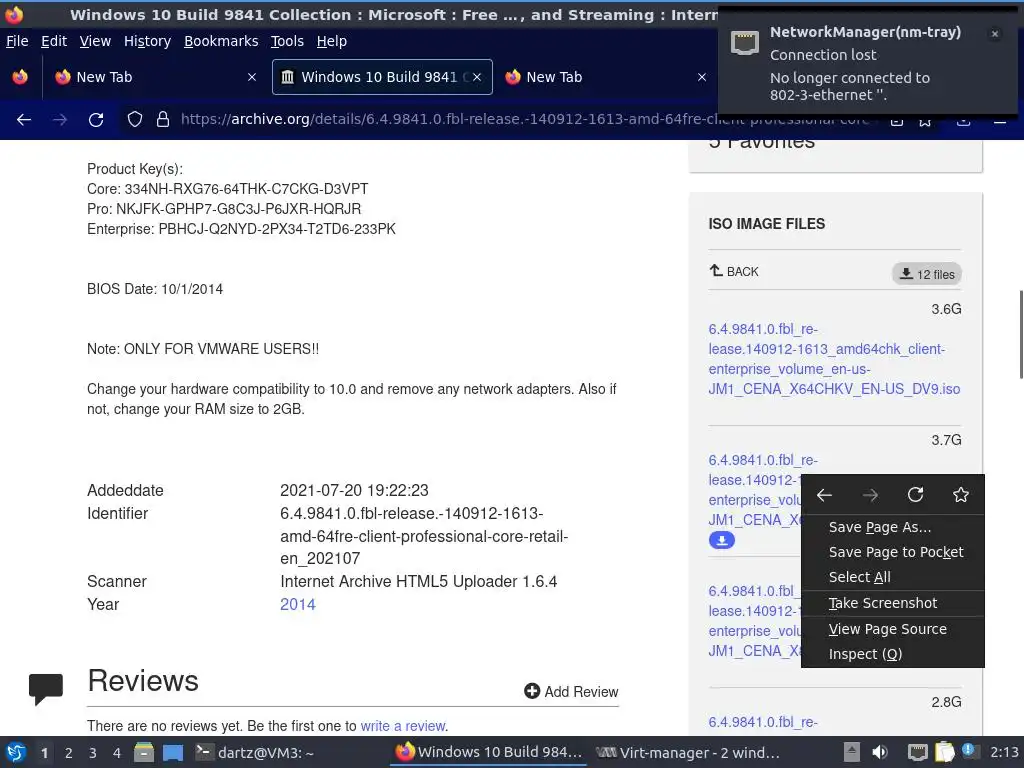
Task: Click the removable media tray icon
Action: 852,752
